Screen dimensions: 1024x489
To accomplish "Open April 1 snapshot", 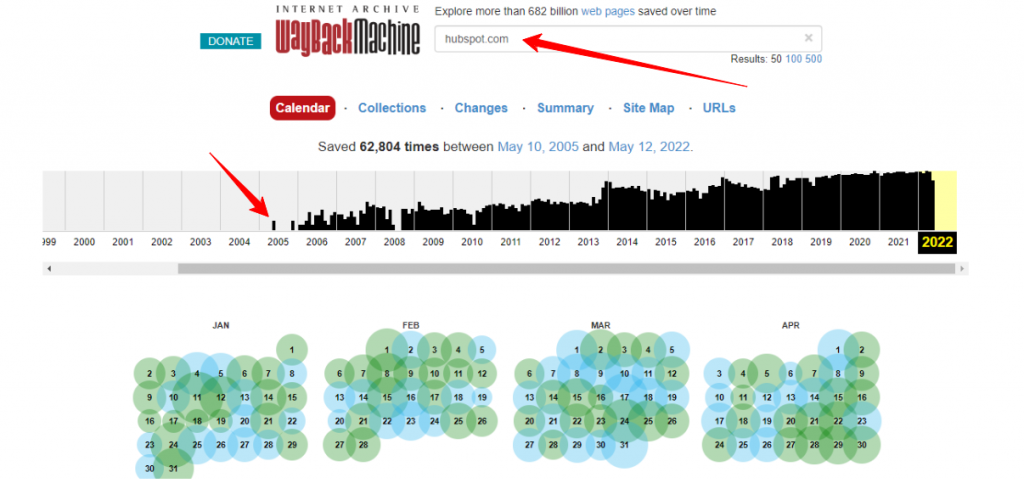I will coord(838,350).
